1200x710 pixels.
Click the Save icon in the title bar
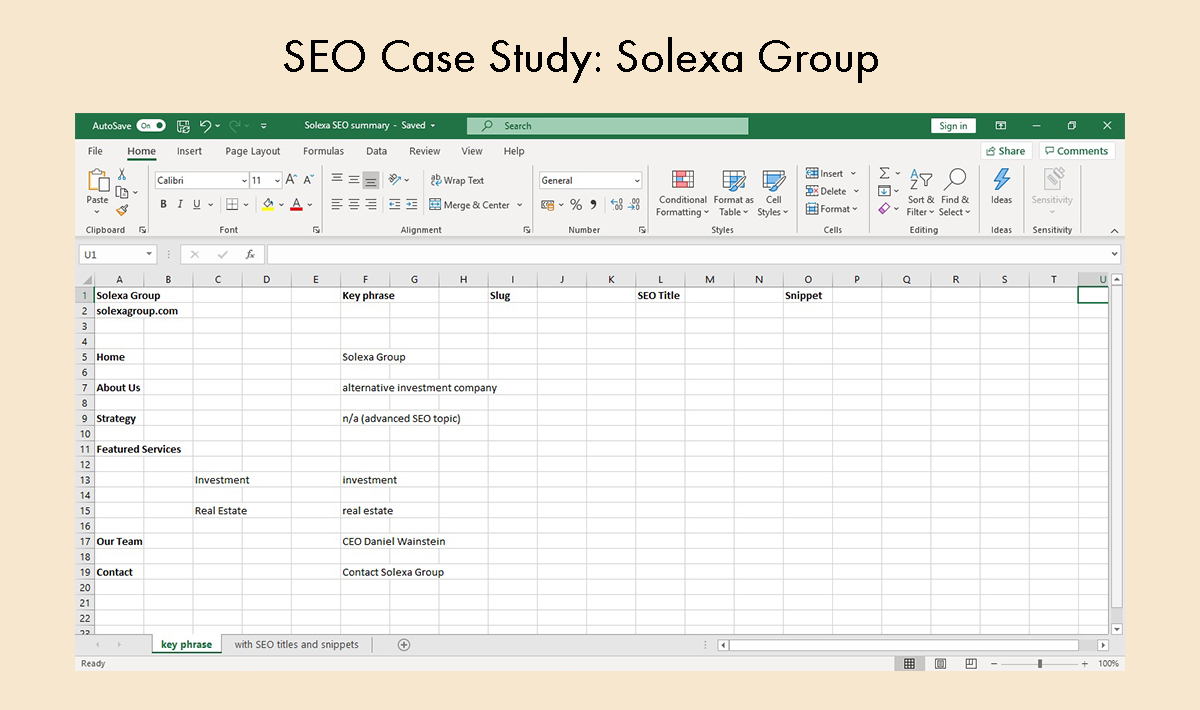[x=183, y=126]
